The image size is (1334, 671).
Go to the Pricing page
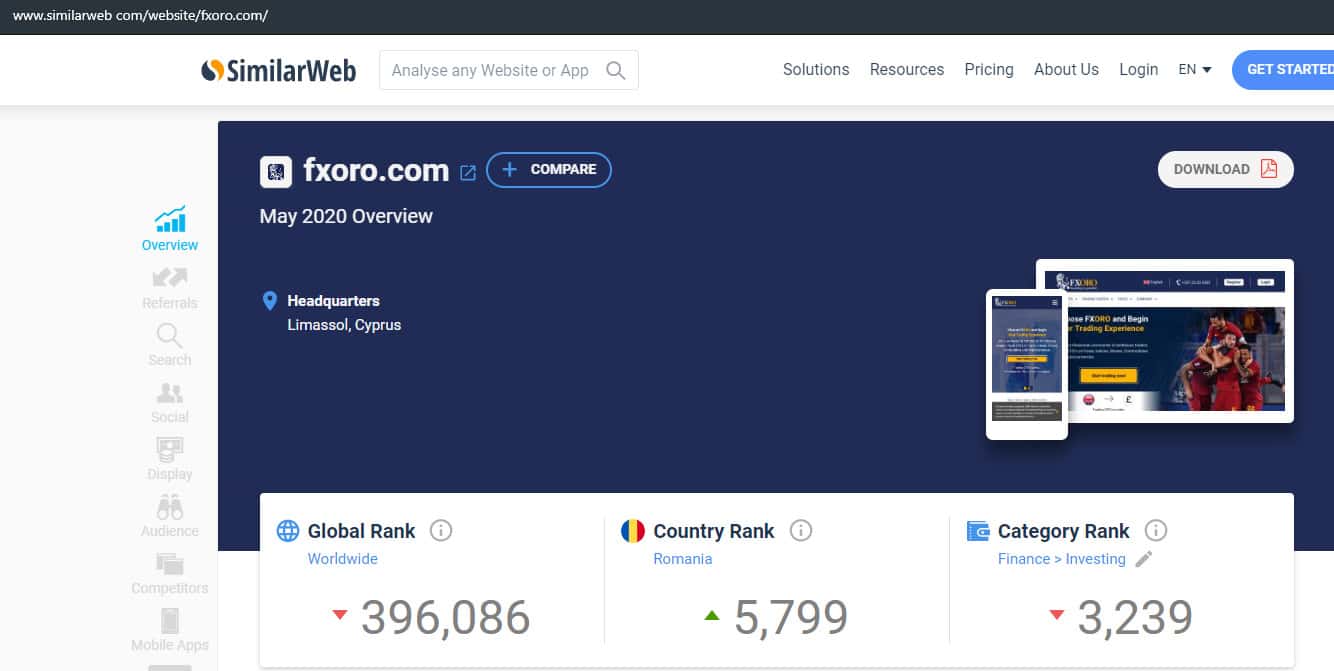(989, 69)
